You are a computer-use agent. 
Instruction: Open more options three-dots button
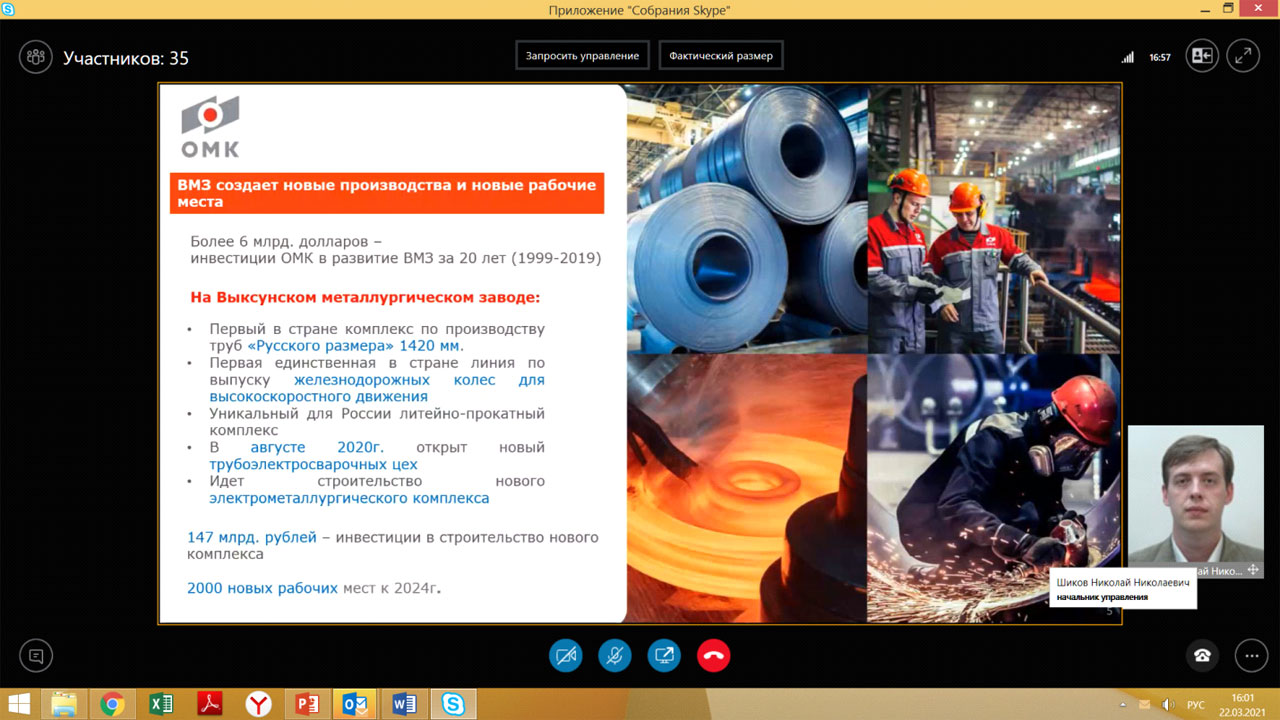click(1251, 656)
